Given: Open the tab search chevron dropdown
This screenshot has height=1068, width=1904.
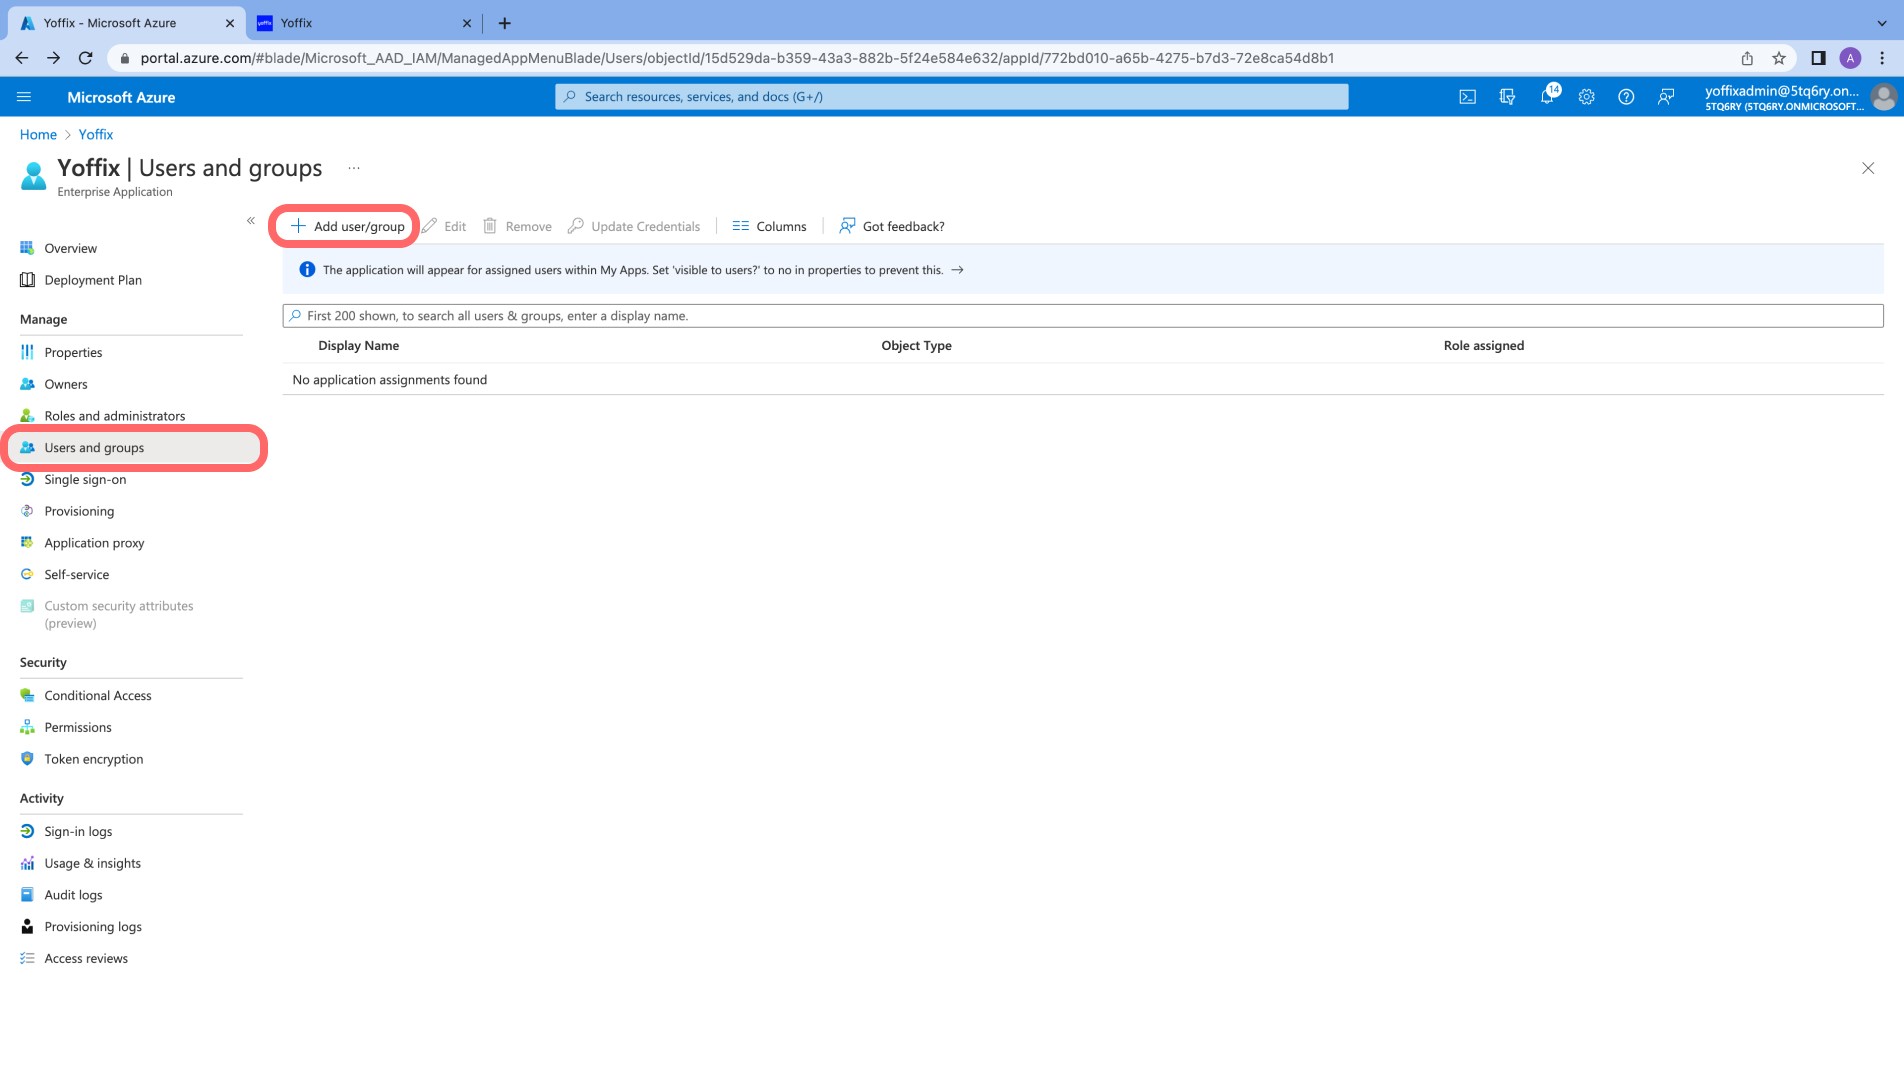Looking at the screenshot, I should point(1882,23).
